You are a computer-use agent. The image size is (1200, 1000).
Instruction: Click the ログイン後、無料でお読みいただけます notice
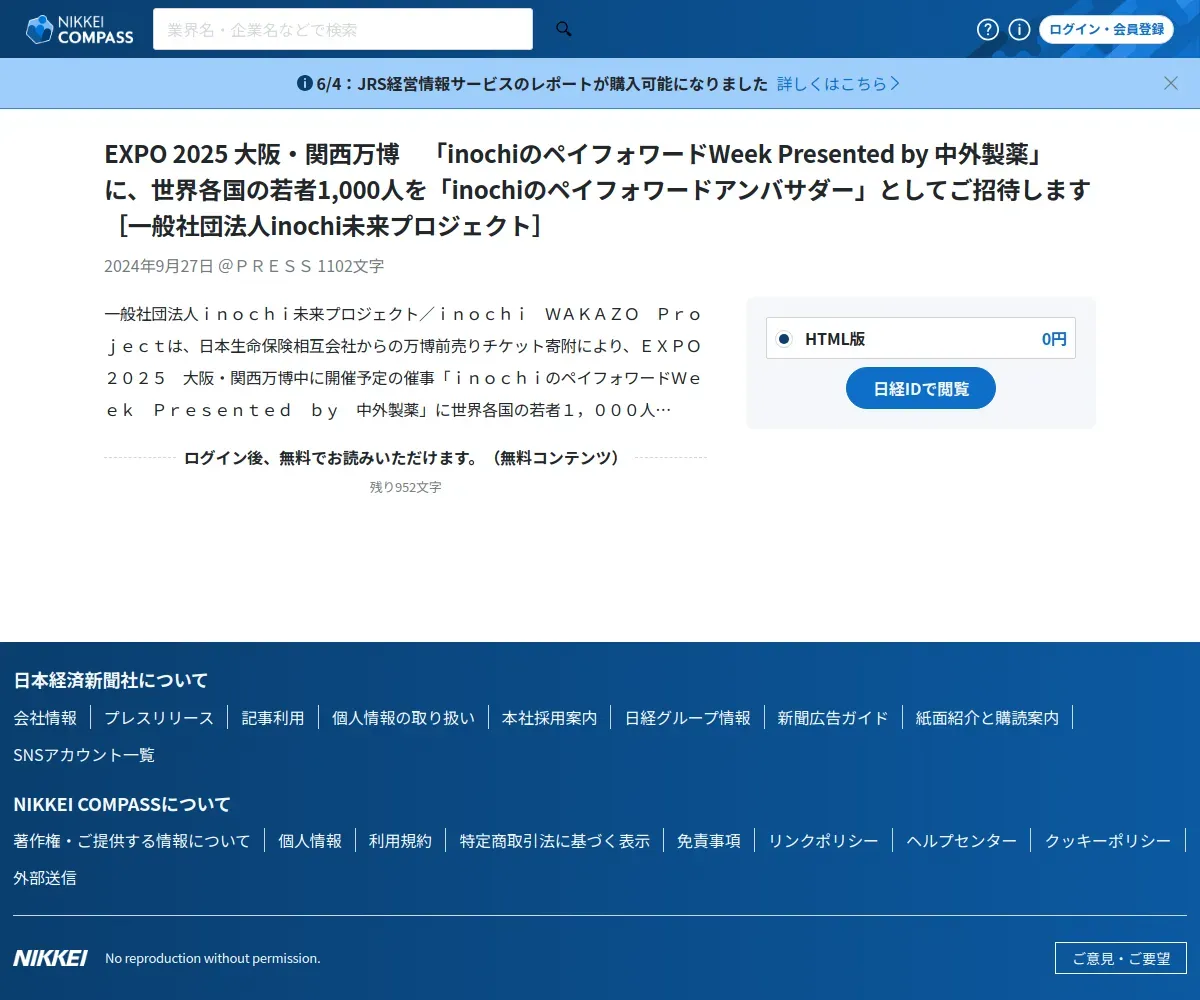[x=405, y=458]
